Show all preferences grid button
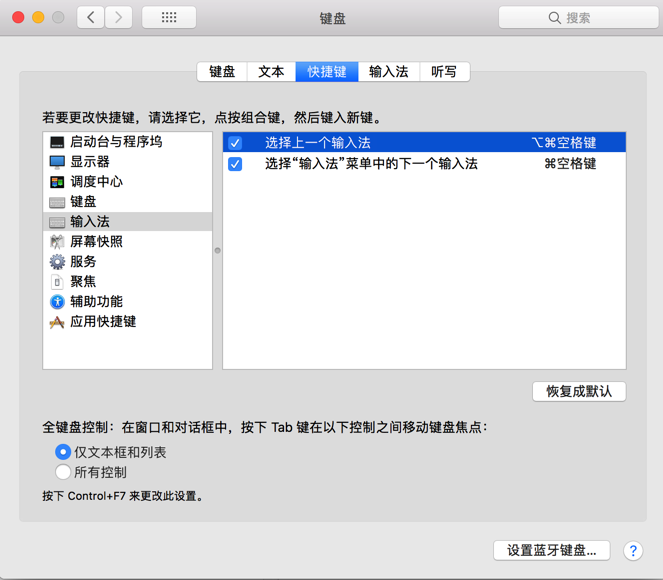663x580 pixels. pos(169,17)
